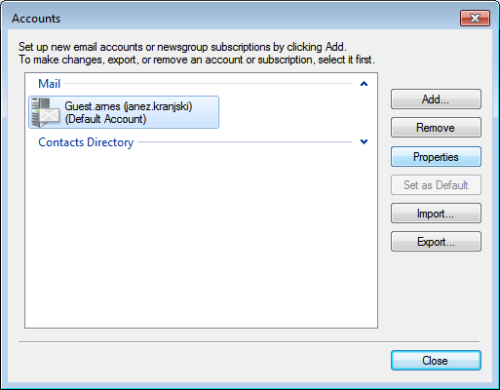Expand the Contacts Directory section chevron
The width and height of the screenshot is (500, 390).
[x=364, y=142]
